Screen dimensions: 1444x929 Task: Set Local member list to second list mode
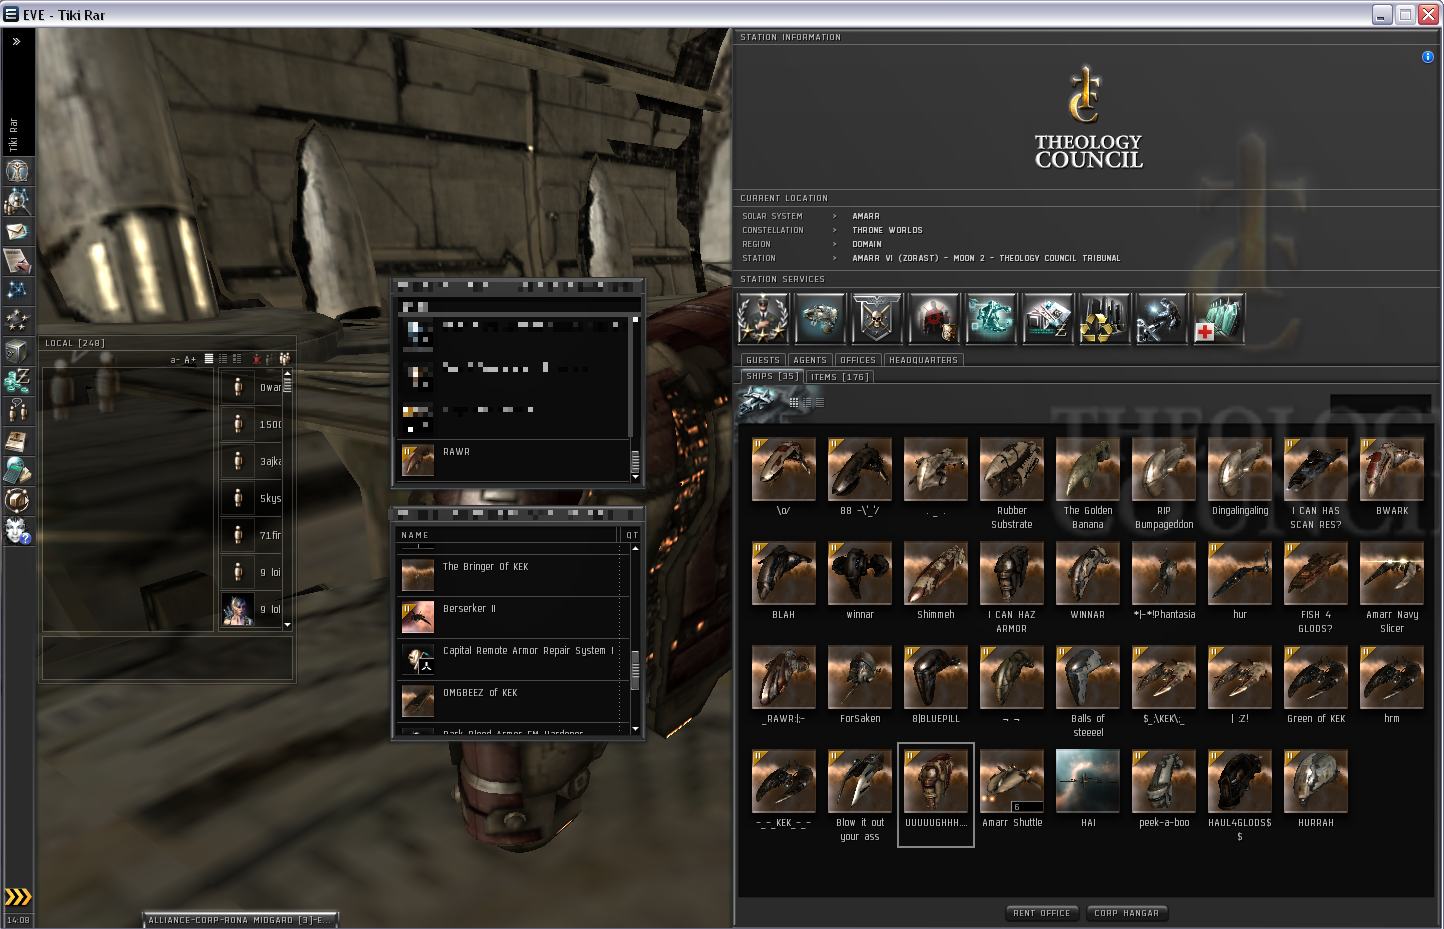[x=223, y=359]
